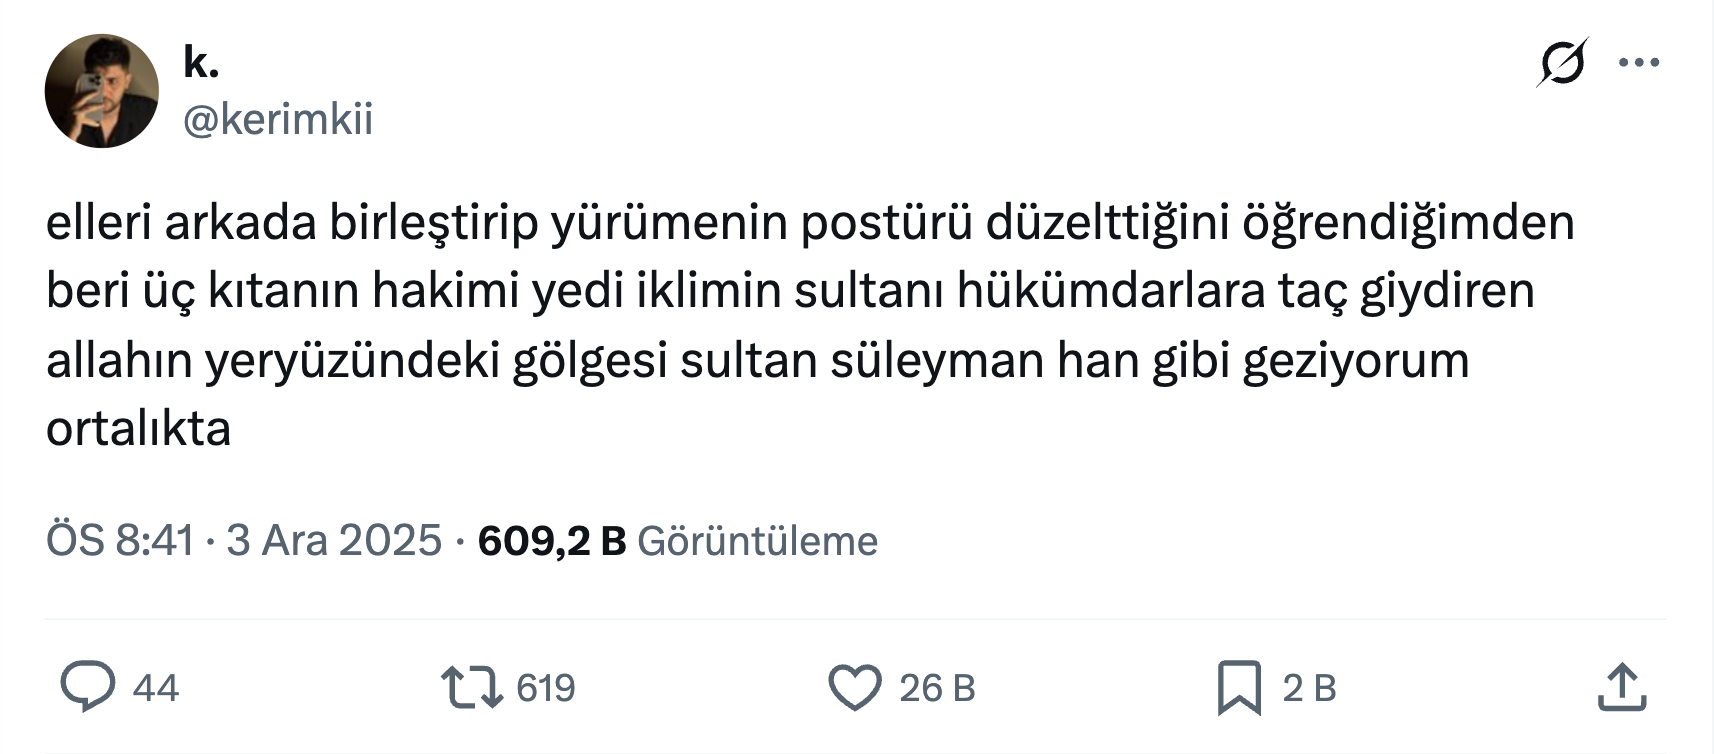
Task: Click the 609,2 B view count
Action: click(x=551, y=541)
